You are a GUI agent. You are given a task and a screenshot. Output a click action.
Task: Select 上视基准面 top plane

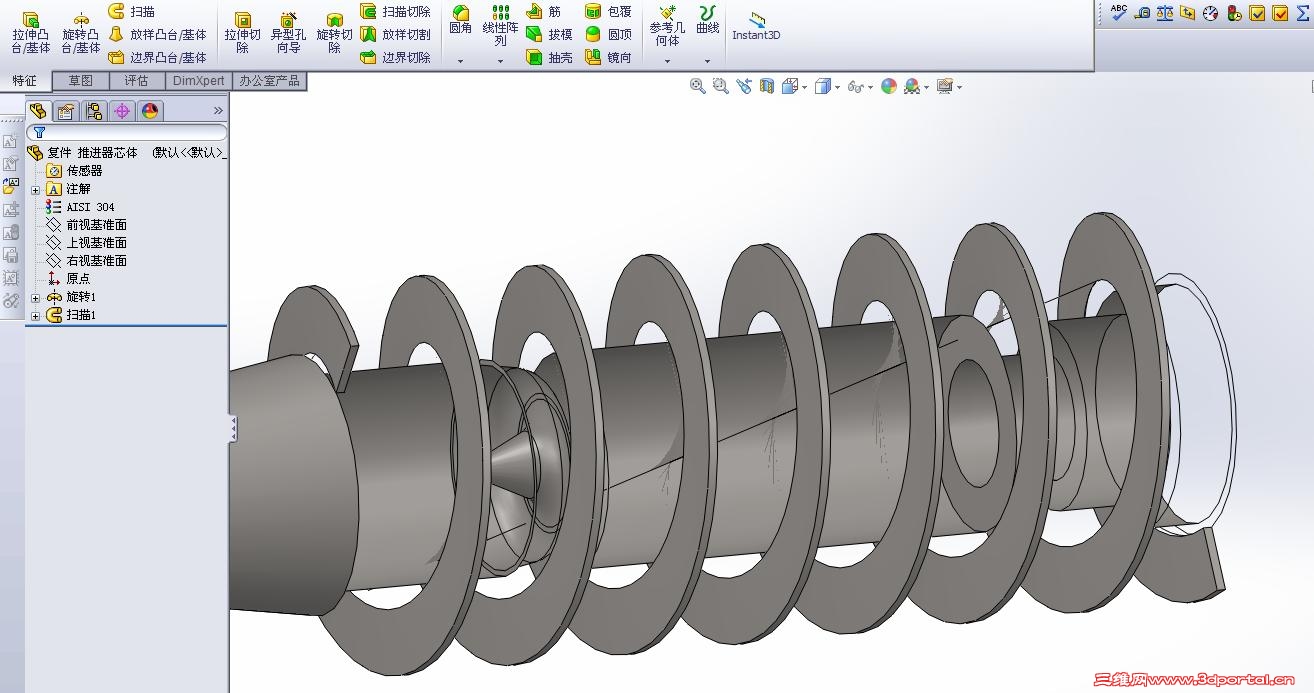(x=86, y=243)
